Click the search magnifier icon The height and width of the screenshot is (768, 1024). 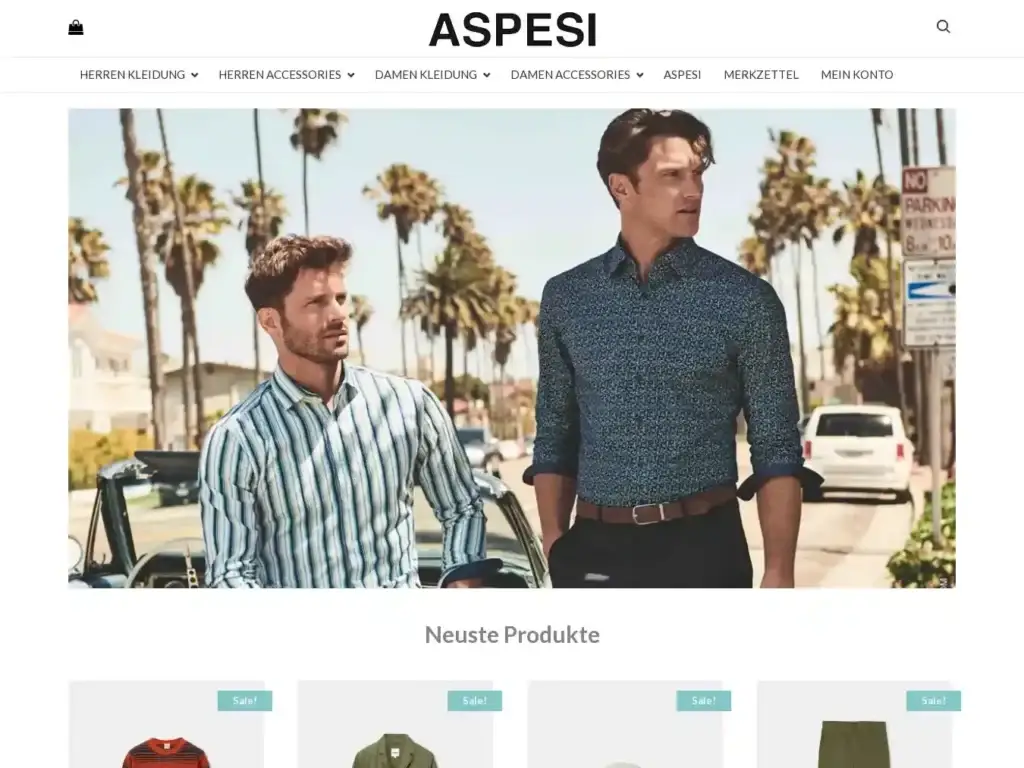[x=943, y=27]
